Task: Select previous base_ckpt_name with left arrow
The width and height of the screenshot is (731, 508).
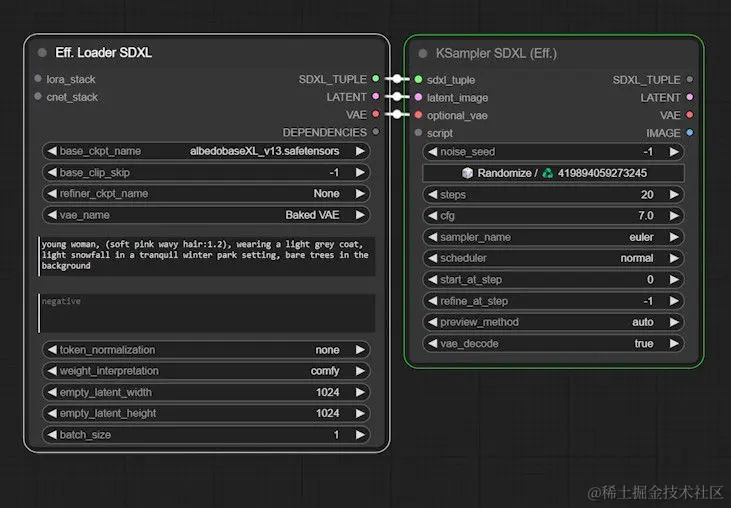Action: coord(52,151)
